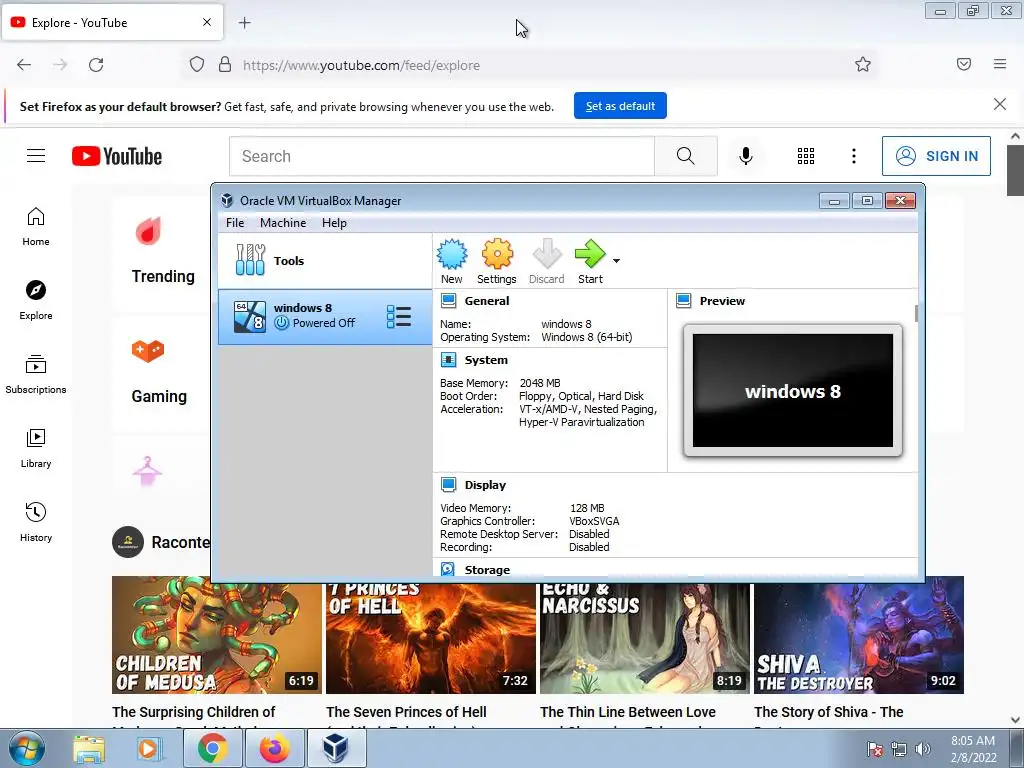The width and height of the screenshot is (1024, 768).
Task: Open Firefox Pocket save icon
Action: point(964,64)
